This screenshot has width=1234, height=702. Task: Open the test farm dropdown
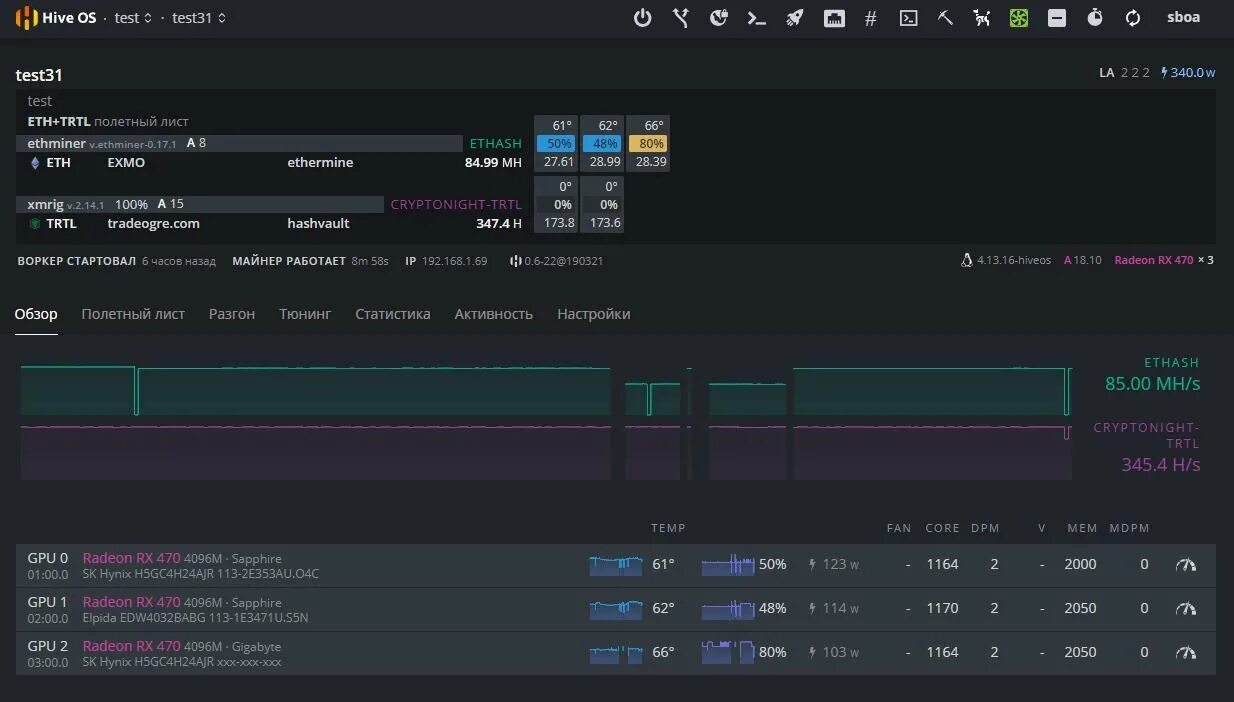click(134, 18)
